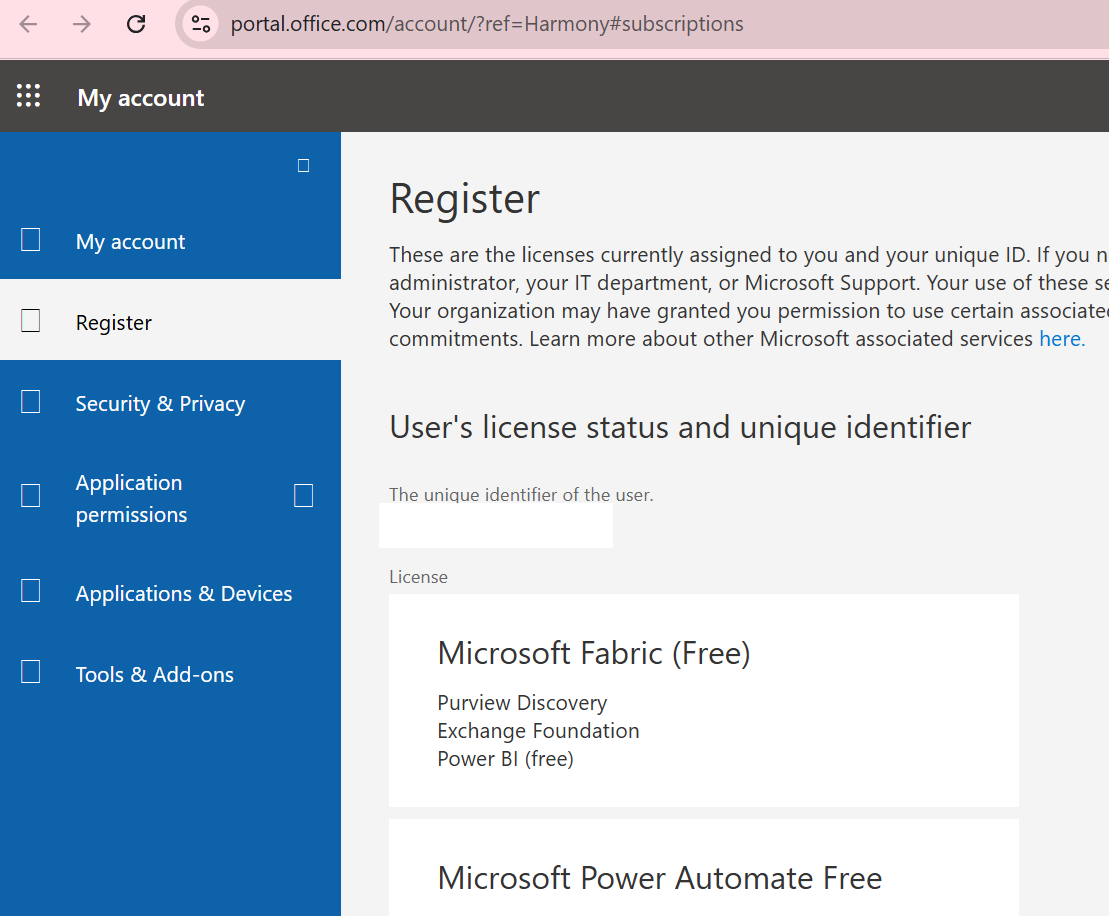Go to Security & Privacy section

(170, 403)
